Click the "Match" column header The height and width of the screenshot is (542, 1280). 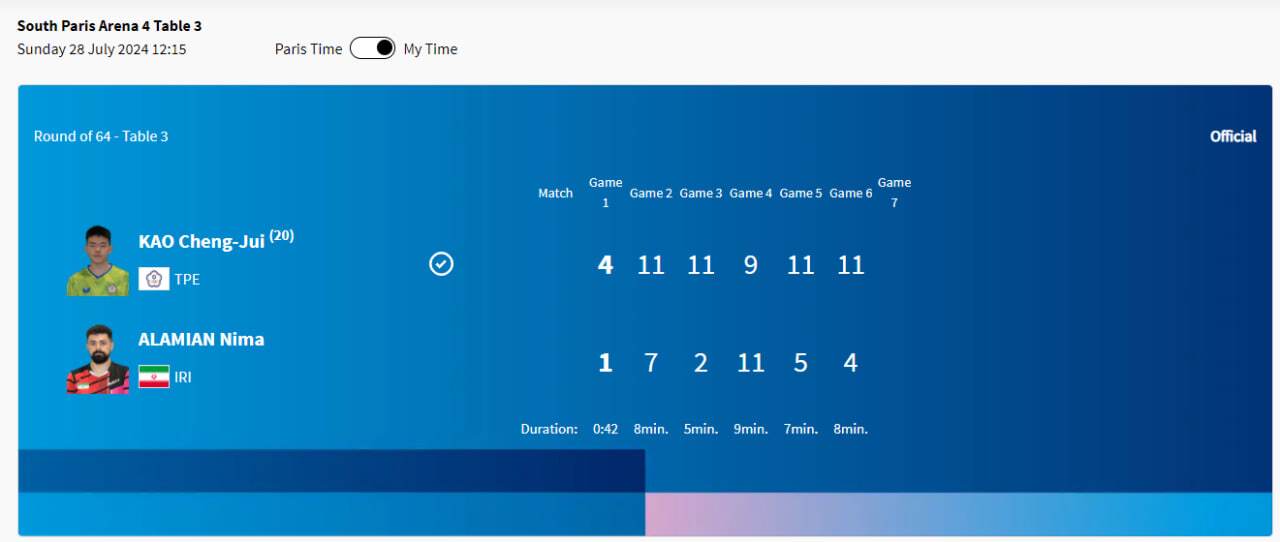(555, 193)
